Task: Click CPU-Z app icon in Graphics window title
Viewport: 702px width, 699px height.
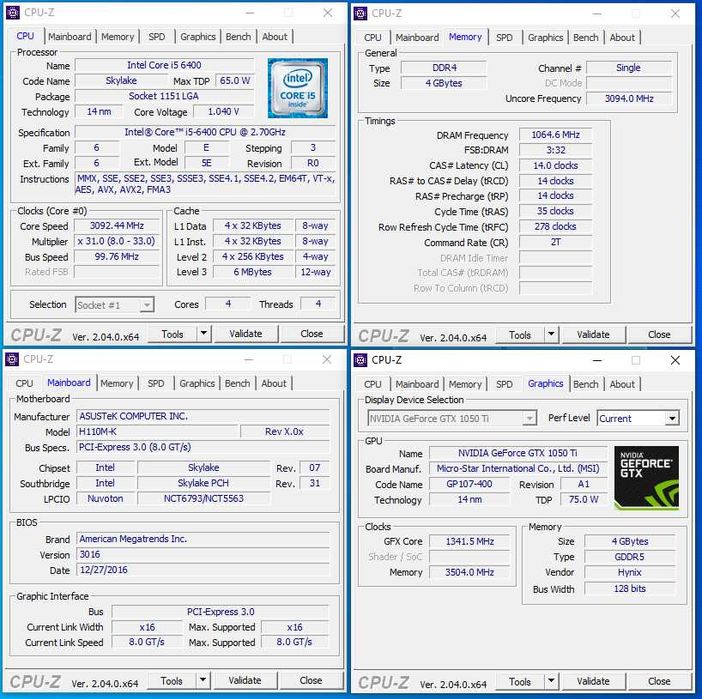Action: tap(360, 360)
